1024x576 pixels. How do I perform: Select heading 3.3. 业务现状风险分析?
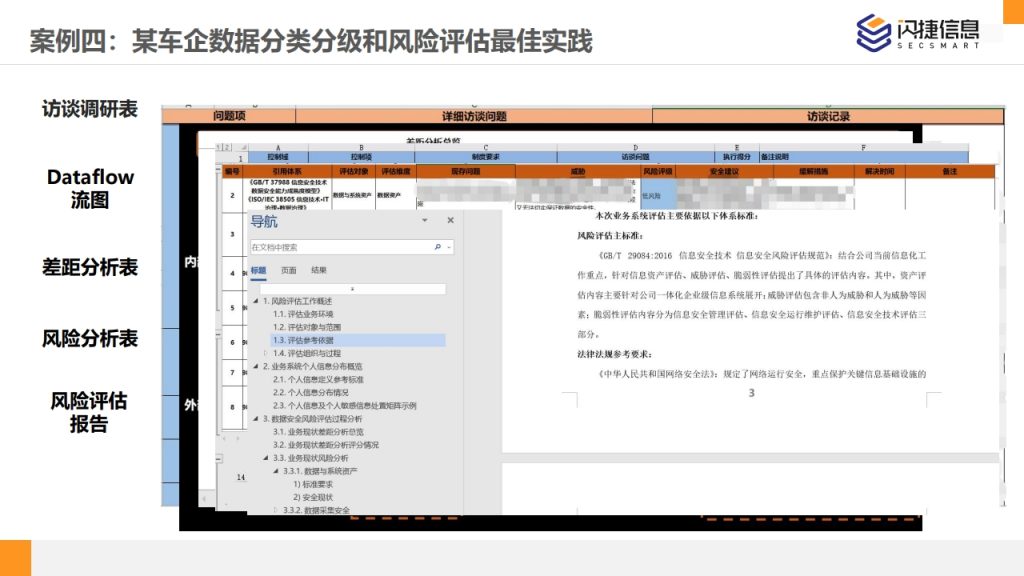(311, 458)
